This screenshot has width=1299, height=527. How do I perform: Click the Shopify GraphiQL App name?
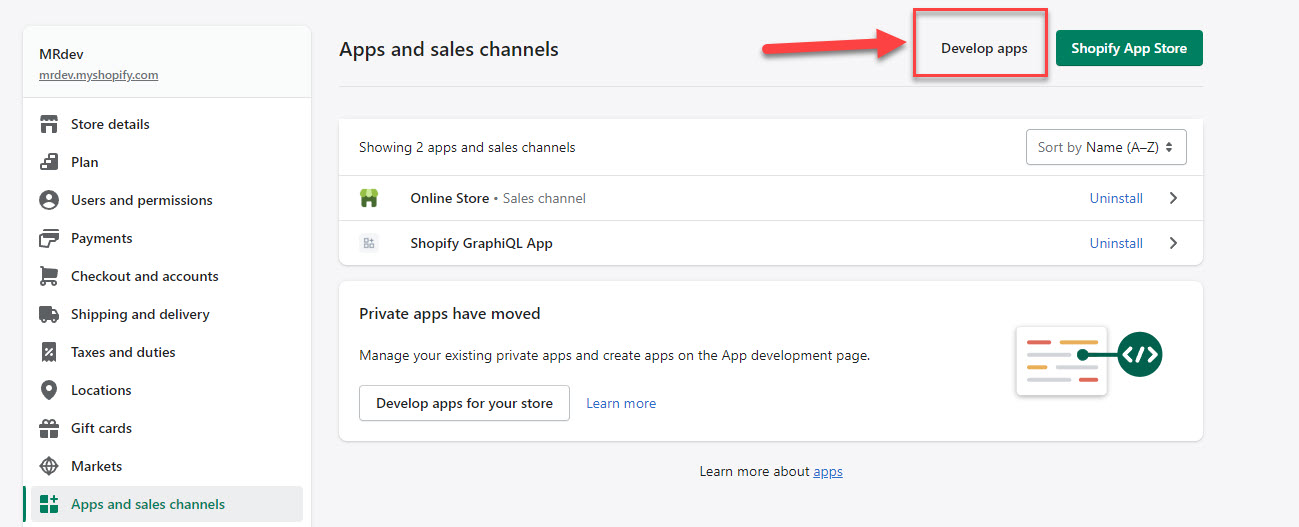pos(481,243)
